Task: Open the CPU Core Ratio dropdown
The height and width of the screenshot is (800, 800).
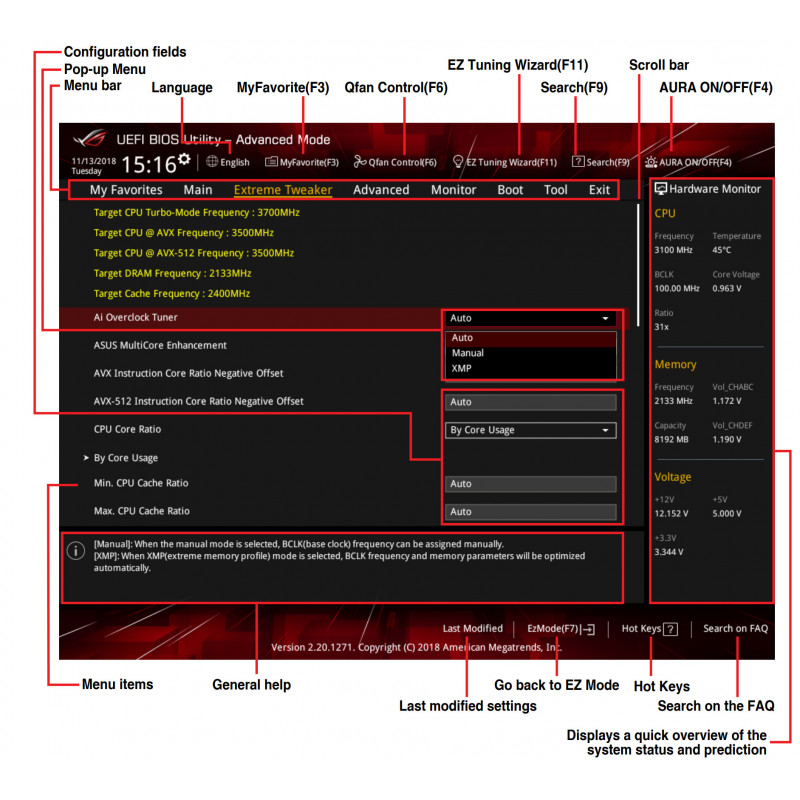Action: pyautogui.click(x=531, y=430)
